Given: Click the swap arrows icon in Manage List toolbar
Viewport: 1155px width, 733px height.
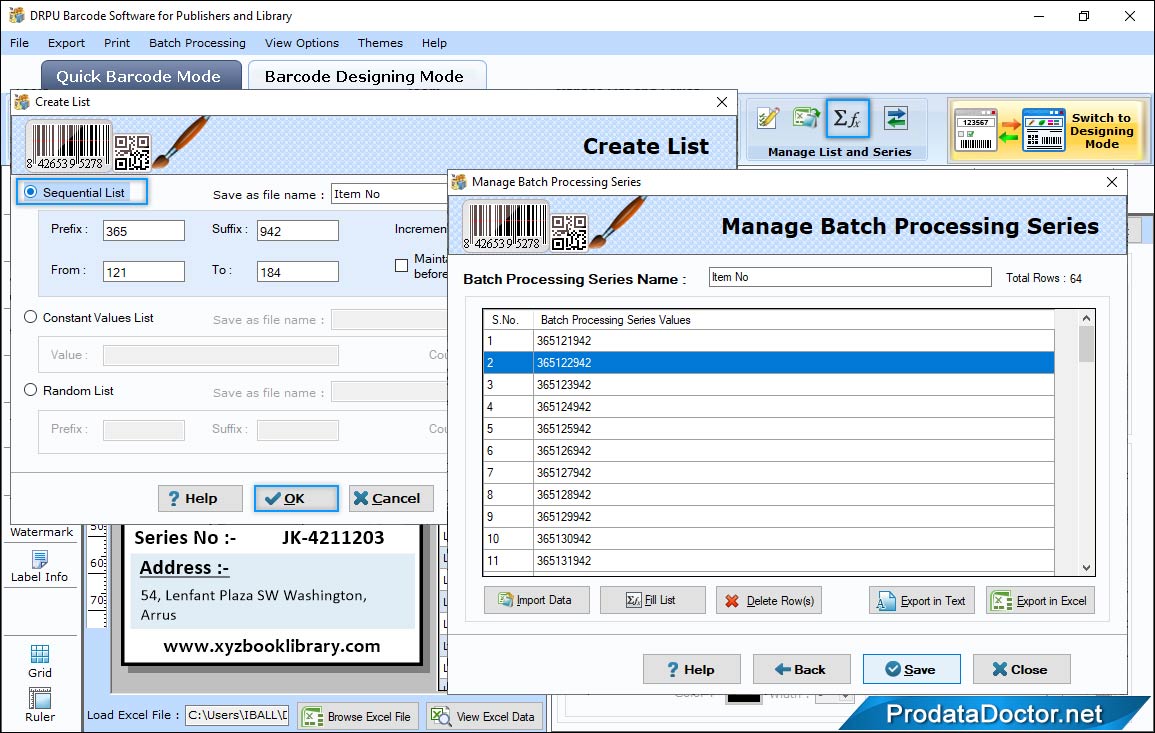Looking at the screenshot, I should tap(896, 118).
